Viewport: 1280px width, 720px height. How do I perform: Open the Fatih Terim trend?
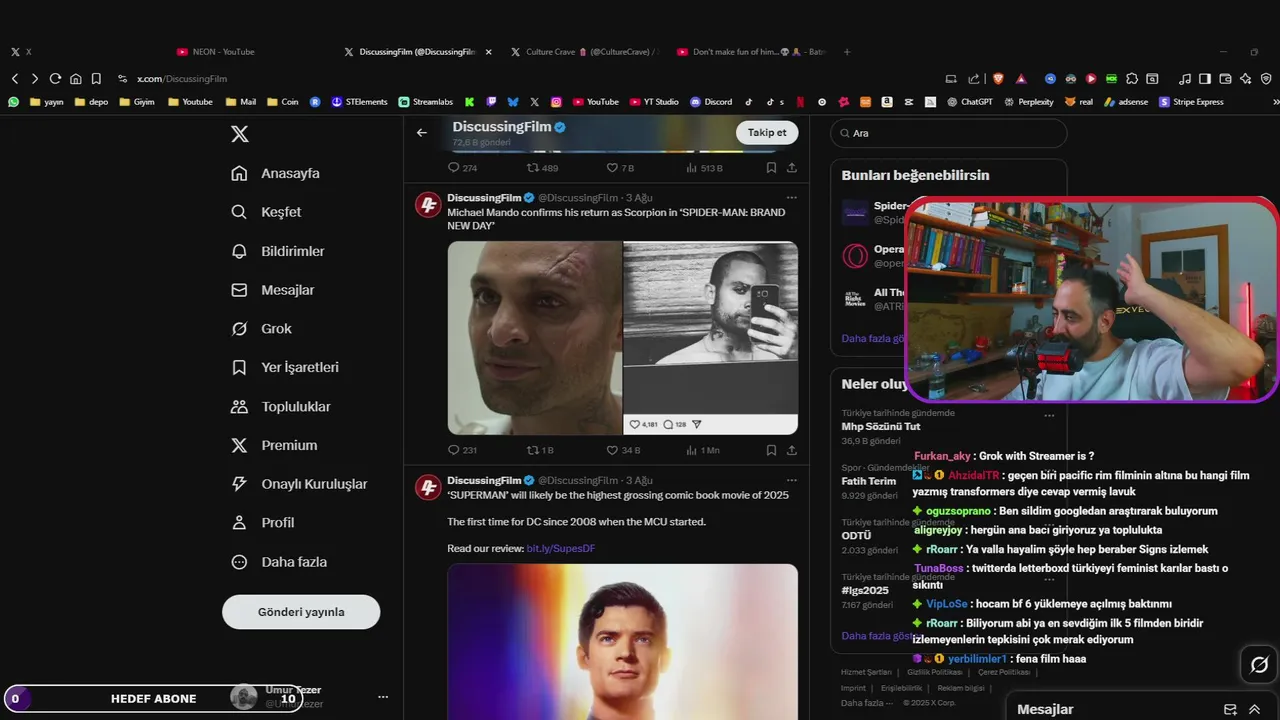click(869, 481)
